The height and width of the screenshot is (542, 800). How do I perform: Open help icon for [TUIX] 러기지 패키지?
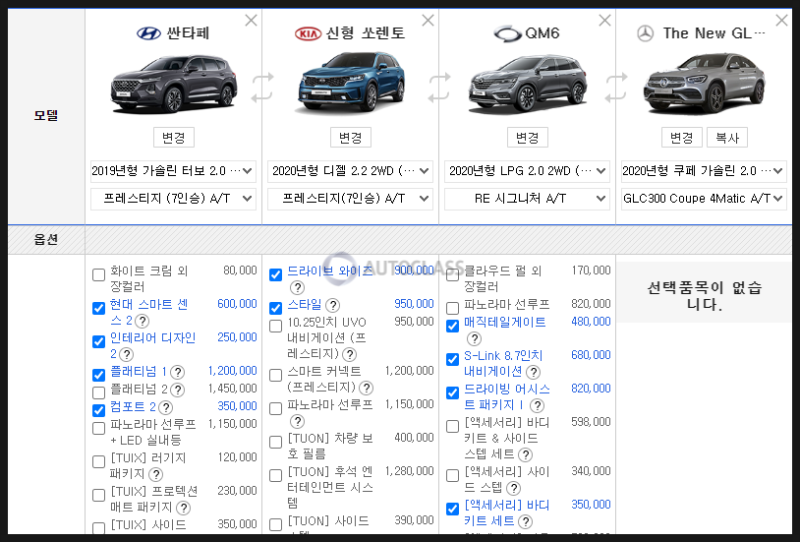click(x=156, y=475)
